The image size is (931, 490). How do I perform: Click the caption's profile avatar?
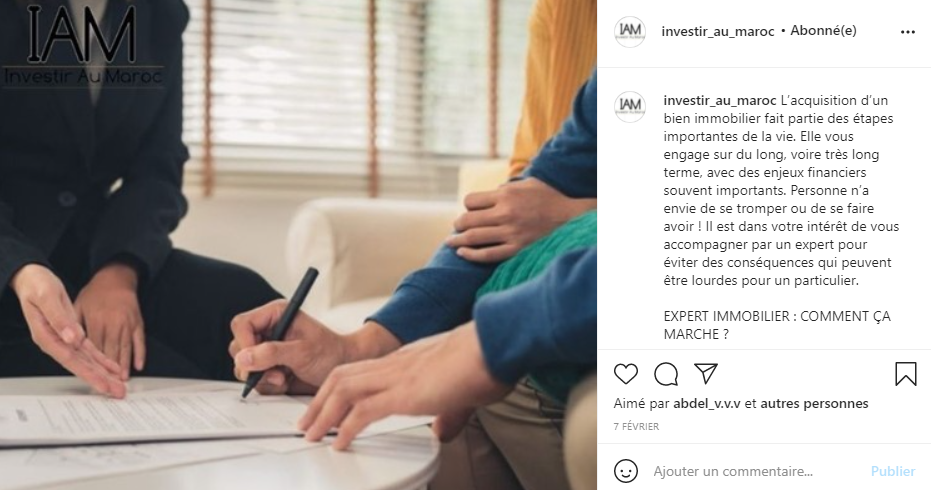pos(630,106)
